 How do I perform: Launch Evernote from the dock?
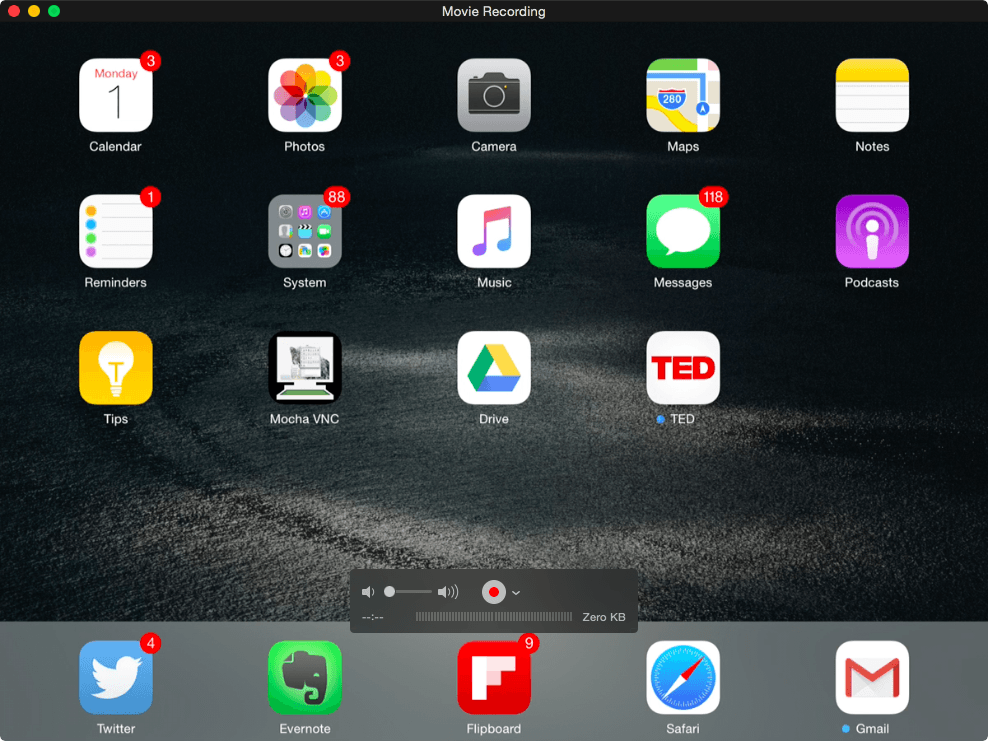coord(305,677)
